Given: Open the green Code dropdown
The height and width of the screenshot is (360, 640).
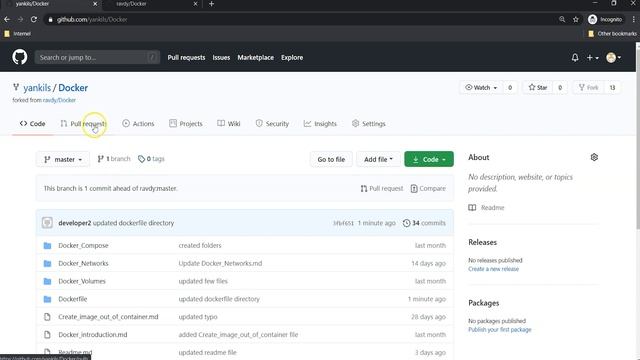Looking at the screenshot, I should point(429,159).
